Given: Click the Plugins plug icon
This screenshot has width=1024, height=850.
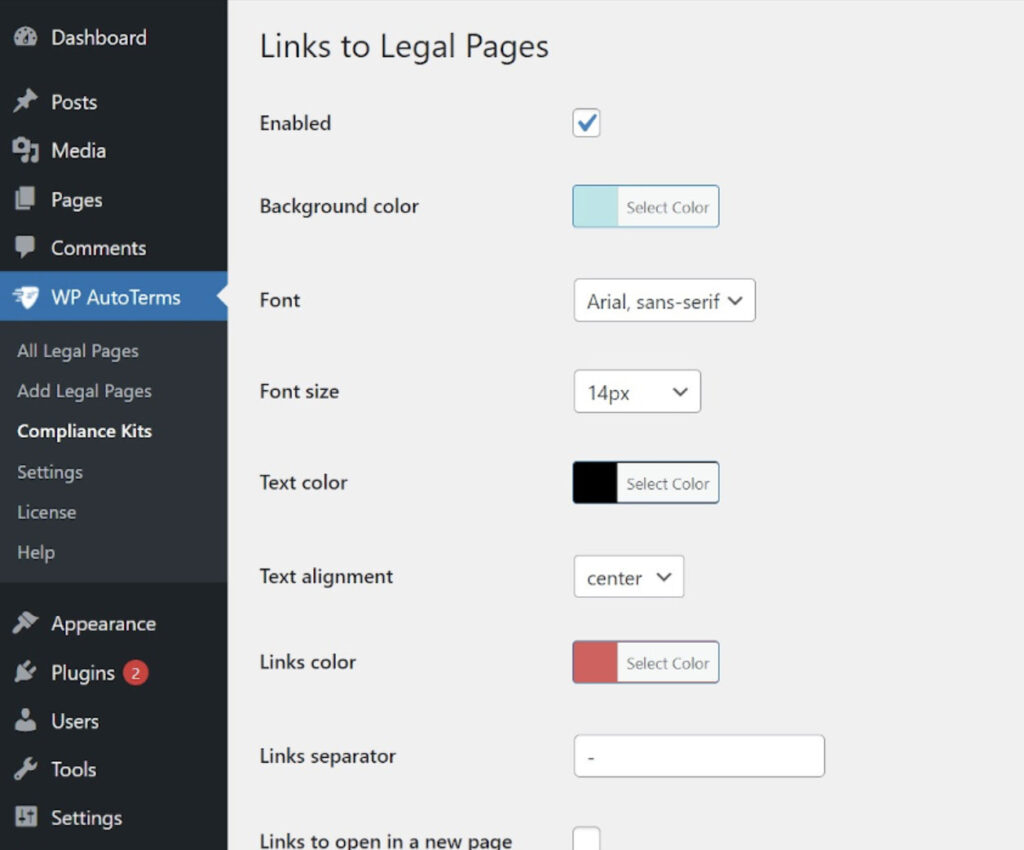Looking at the screenshot, I should [x=25, y=672].
